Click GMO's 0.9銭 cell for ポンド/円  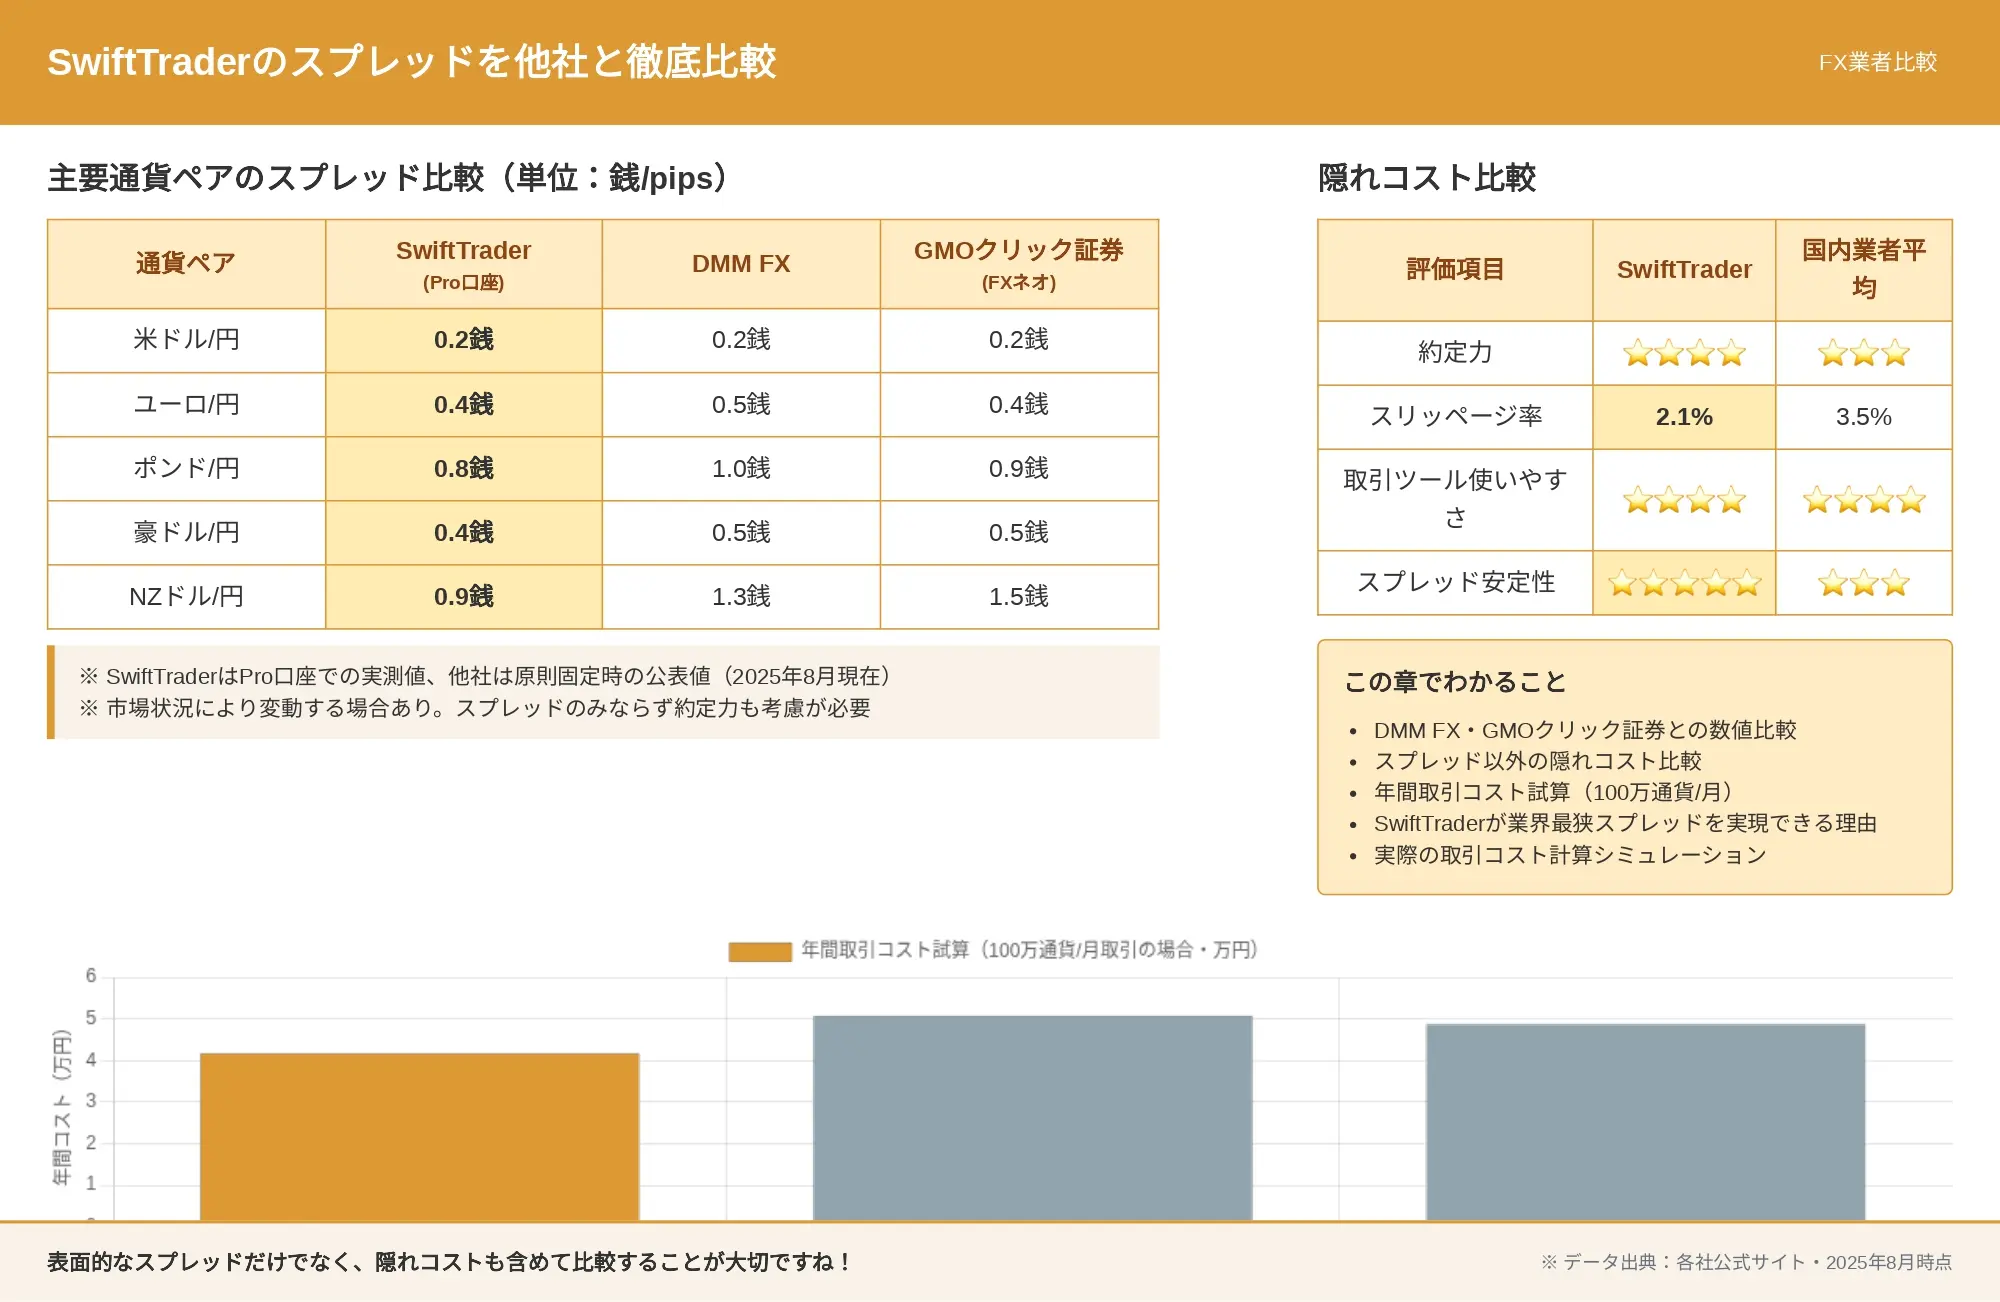1019,468
